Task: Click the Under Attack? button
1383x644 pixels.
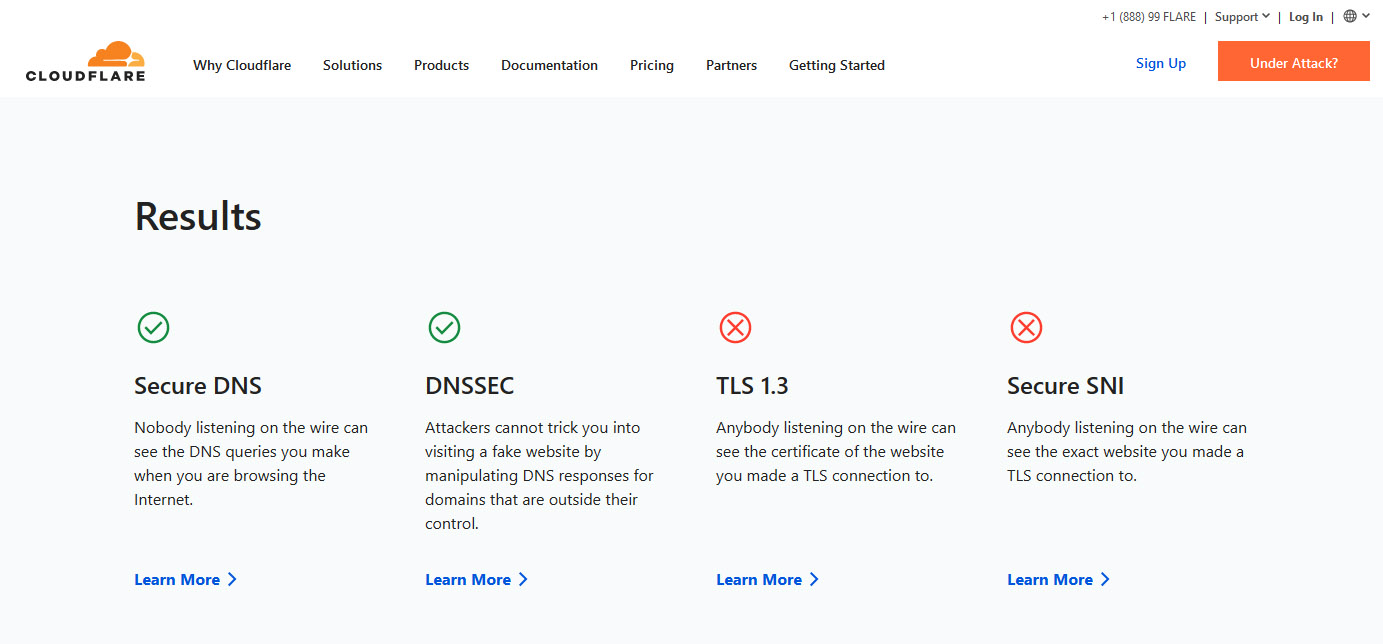Action: pos(1293,62)
